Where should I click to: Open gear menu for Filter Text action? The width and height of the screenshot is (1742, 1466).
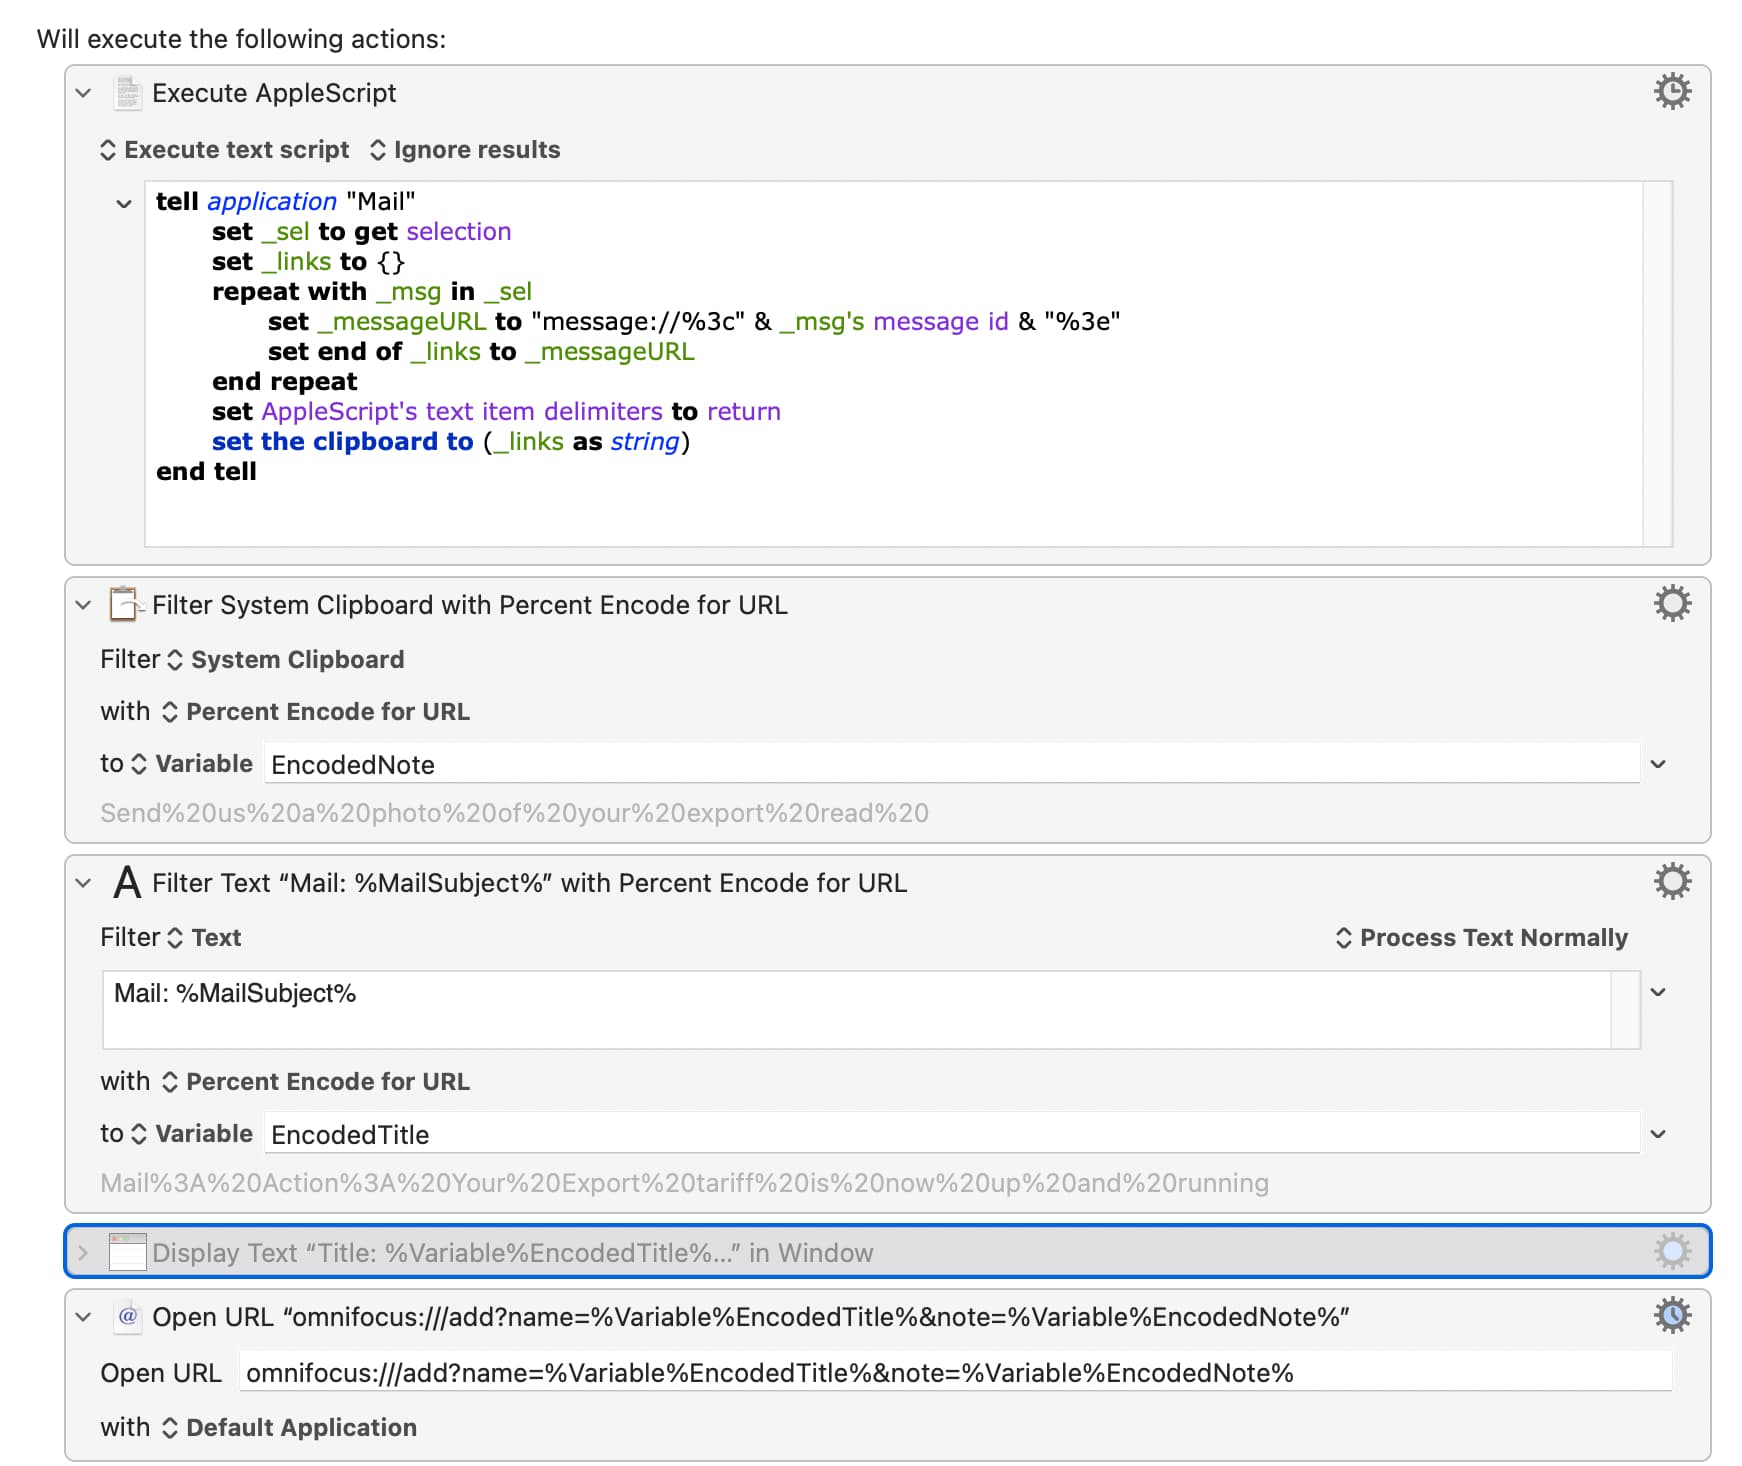[1672, 882]
